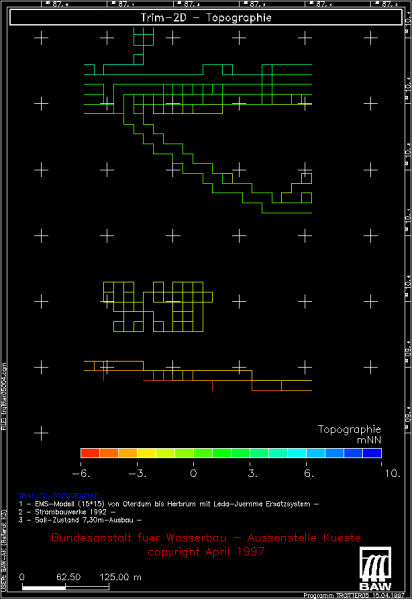The width and height of the screenshot is (412, 599).
Task: Select the red color legend swatch
Action: [90, 453]
